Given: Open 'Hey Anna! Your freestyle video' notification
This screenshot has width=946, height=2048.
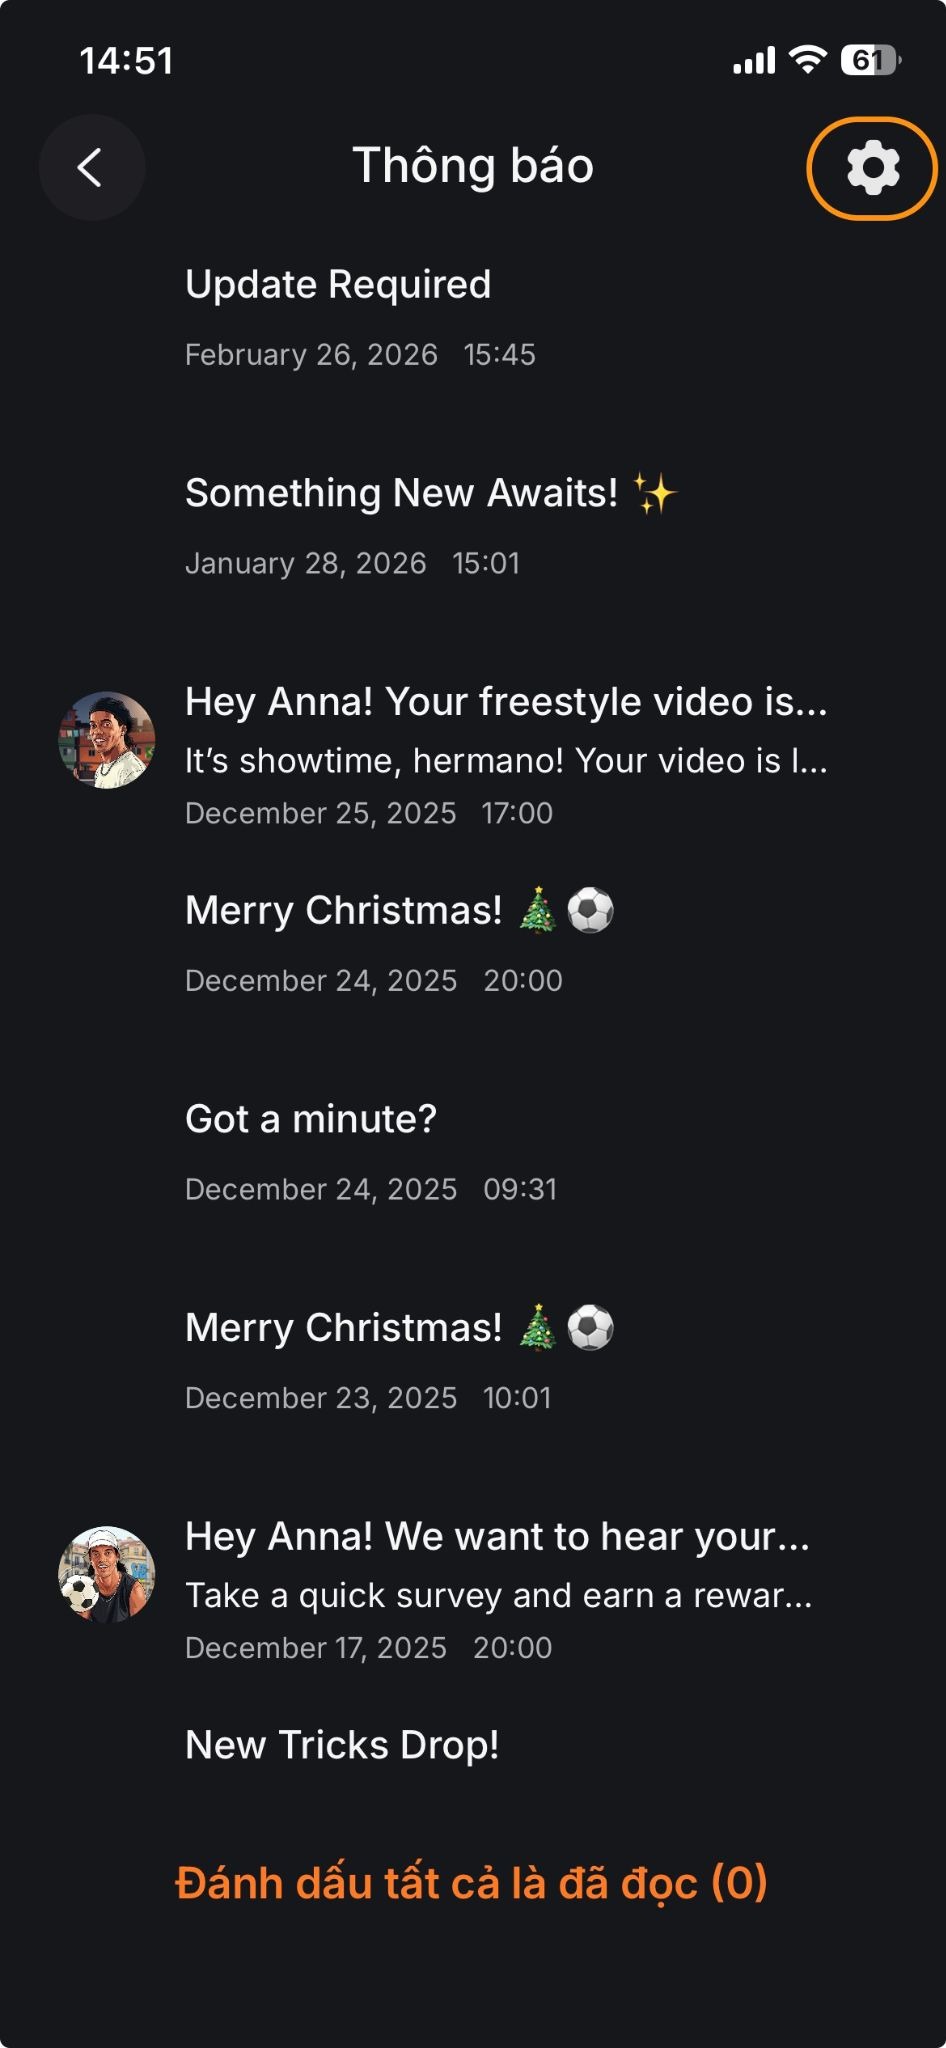Looking at the screenshot, I should (x=506, y=702).
